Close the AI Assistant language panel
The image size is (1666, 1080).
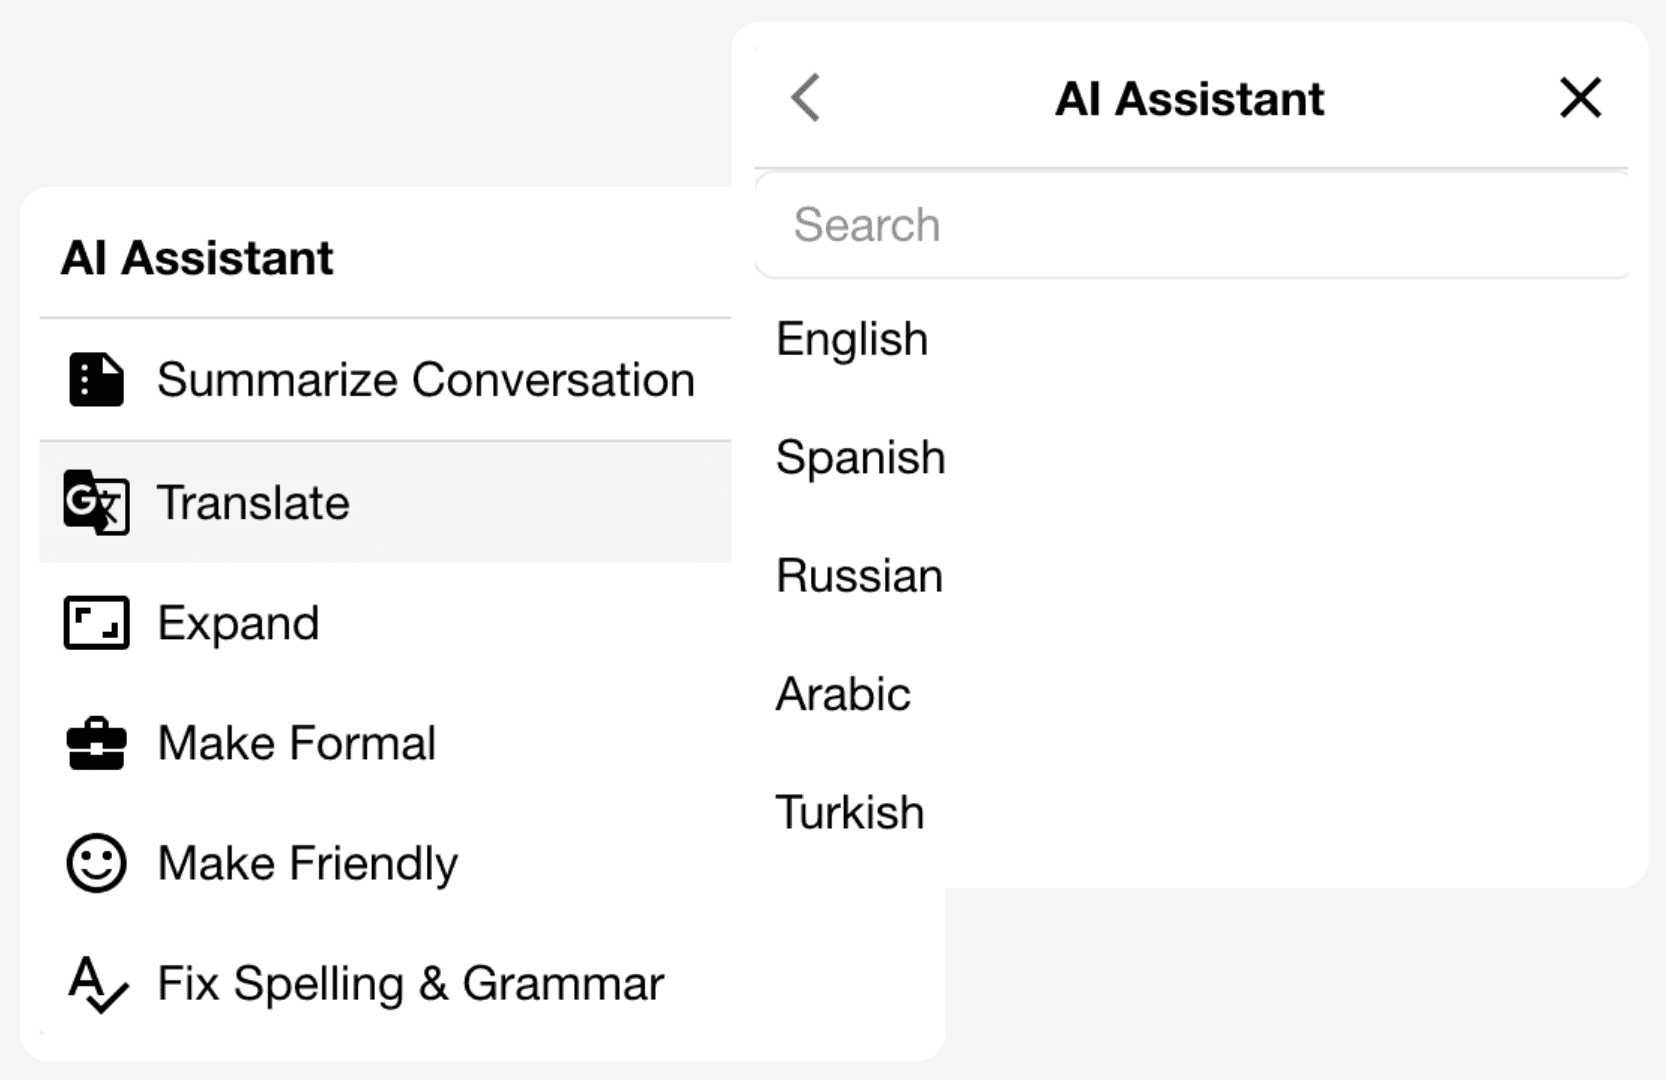[x=1580, y=98]
